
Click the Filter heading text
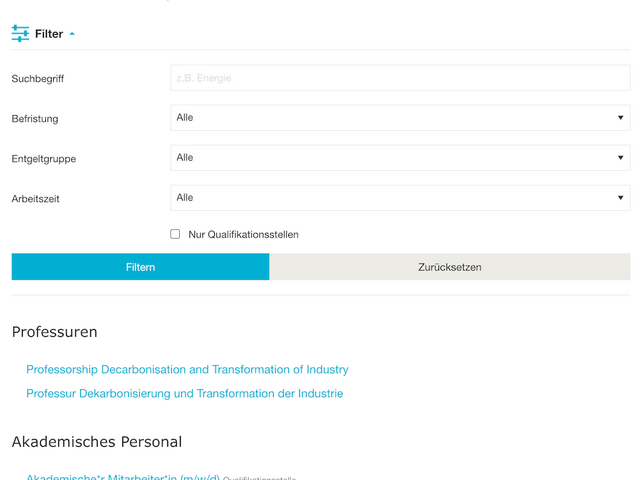pyautogui.click(x=48, y=34)
